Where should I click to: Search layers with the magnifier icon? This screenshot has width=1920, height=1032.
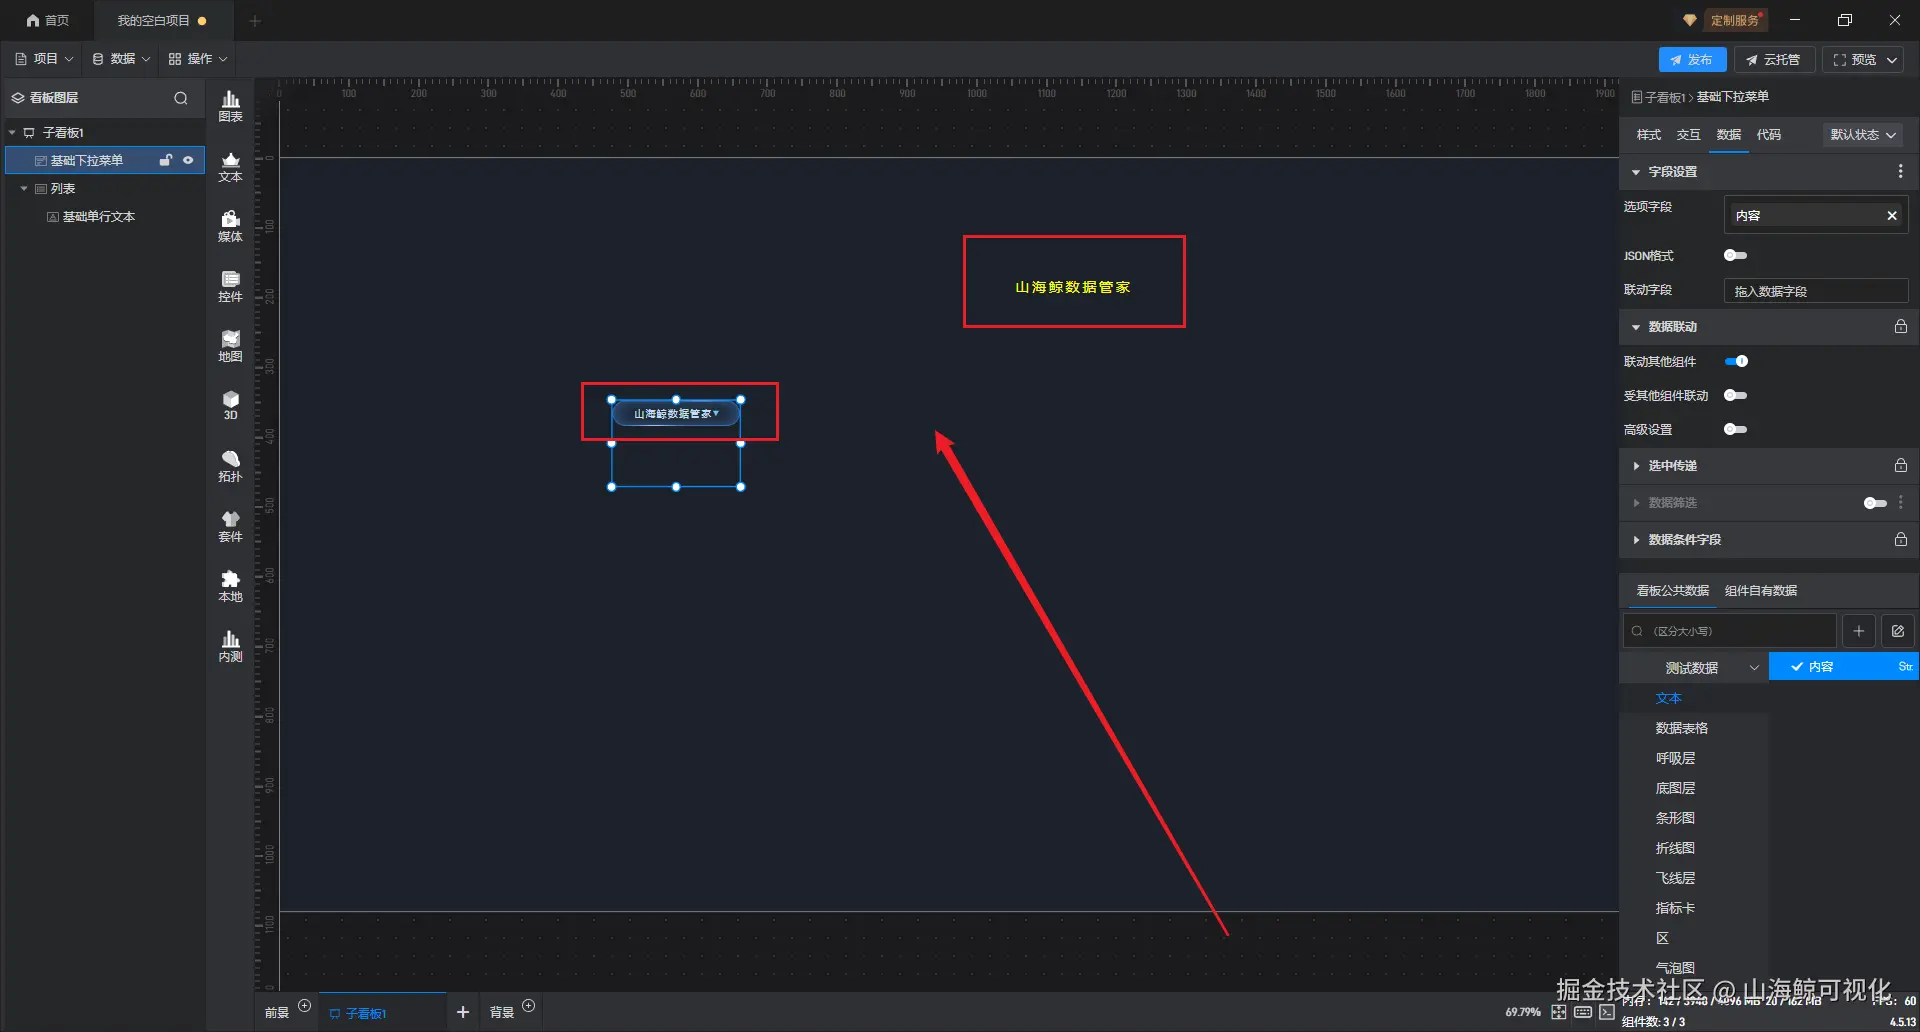(x=181, y=98)
